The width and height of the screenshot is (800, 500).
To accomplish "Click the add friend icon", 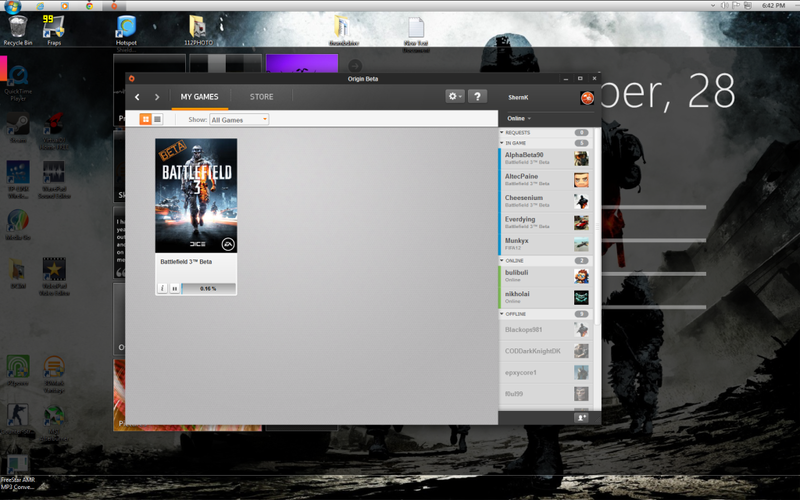I will coord(581,417).
